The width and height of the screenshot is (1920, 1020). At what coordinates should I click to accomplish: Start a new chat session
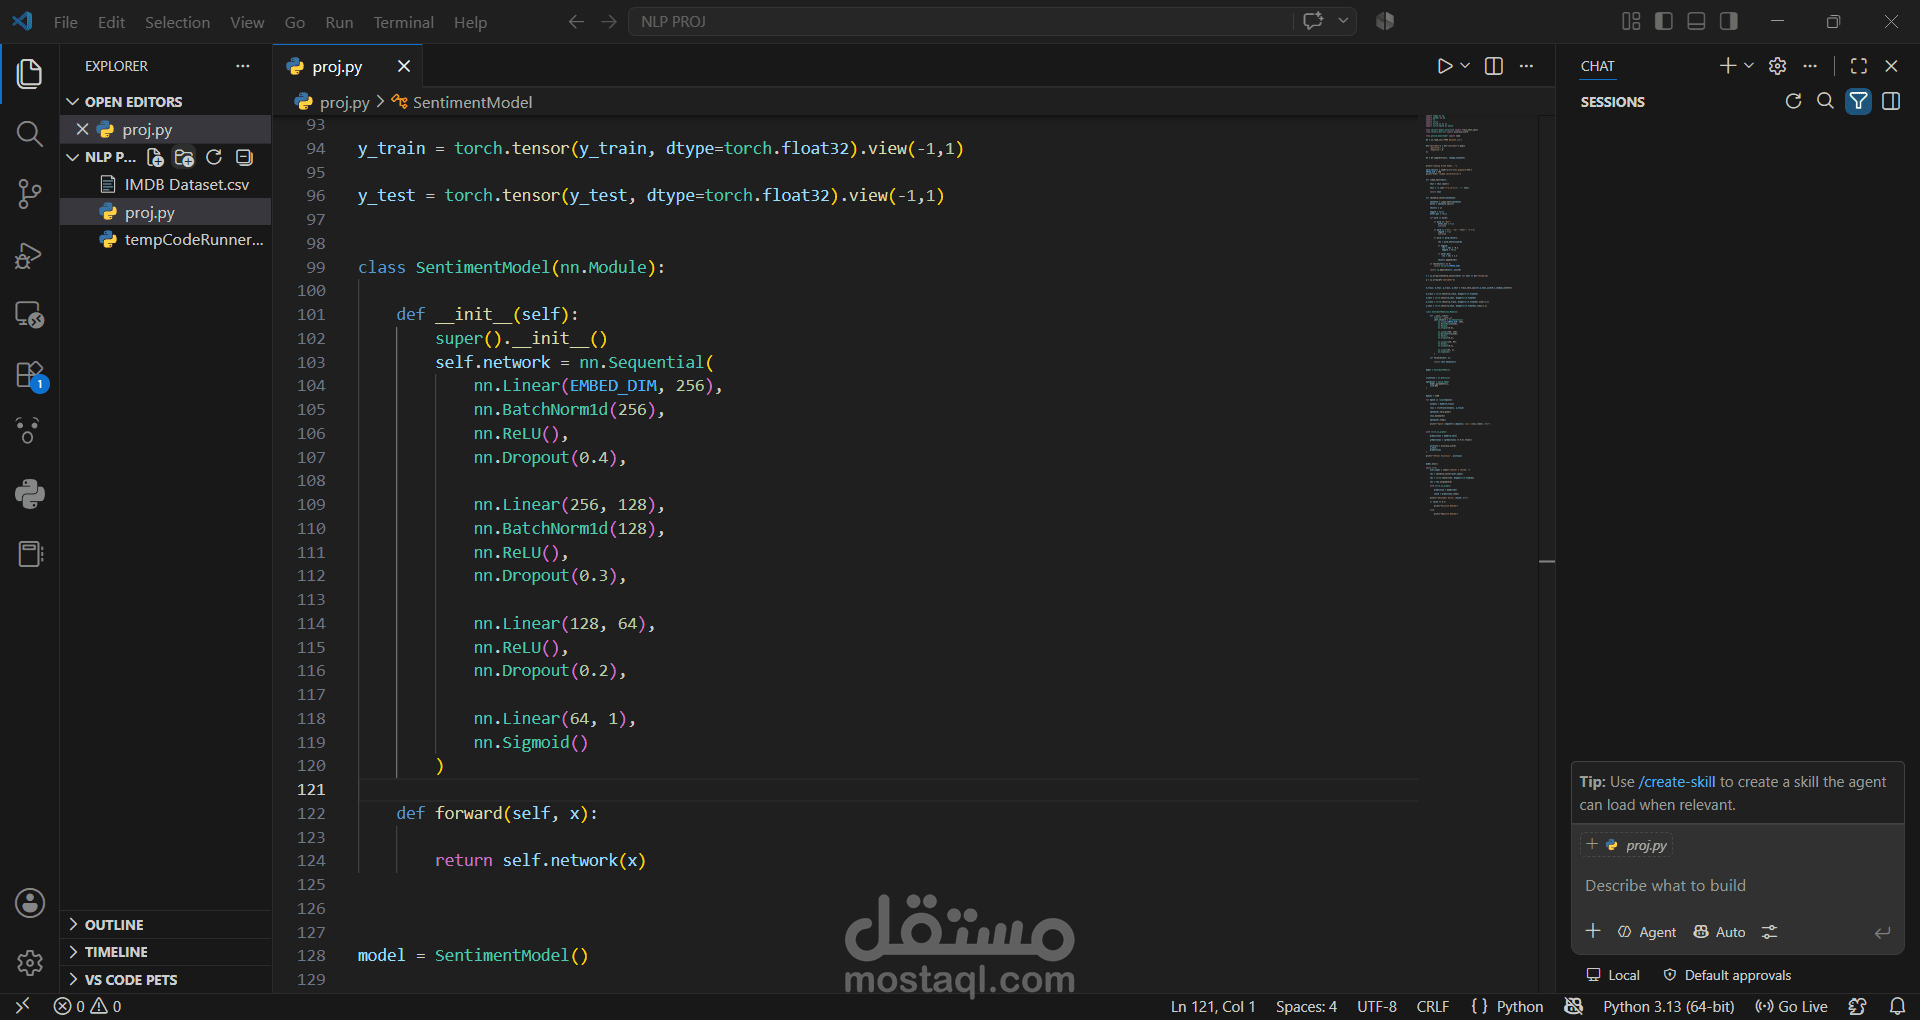point(1727,65)
